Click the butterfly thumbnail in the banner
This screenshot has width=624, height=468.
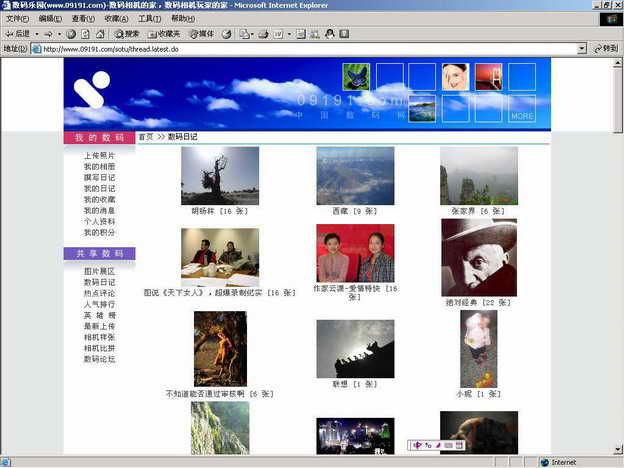tap(356, 77)
